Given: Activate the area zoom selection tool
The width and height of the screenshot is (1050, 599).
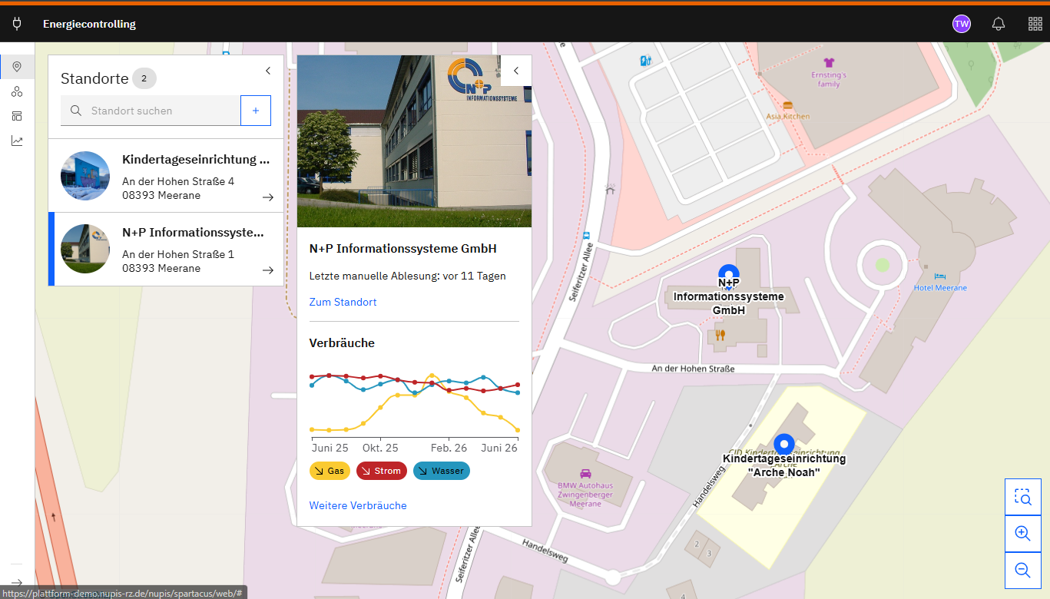Looking at the screenshot, I should pos(1023,497).
